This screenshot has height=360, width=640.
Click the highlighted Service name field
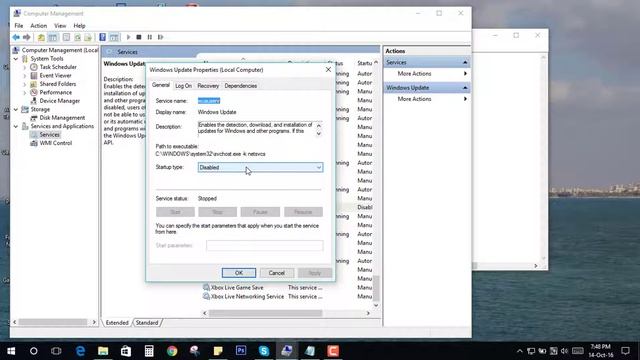pyautogui.click(x=209, y=100)
